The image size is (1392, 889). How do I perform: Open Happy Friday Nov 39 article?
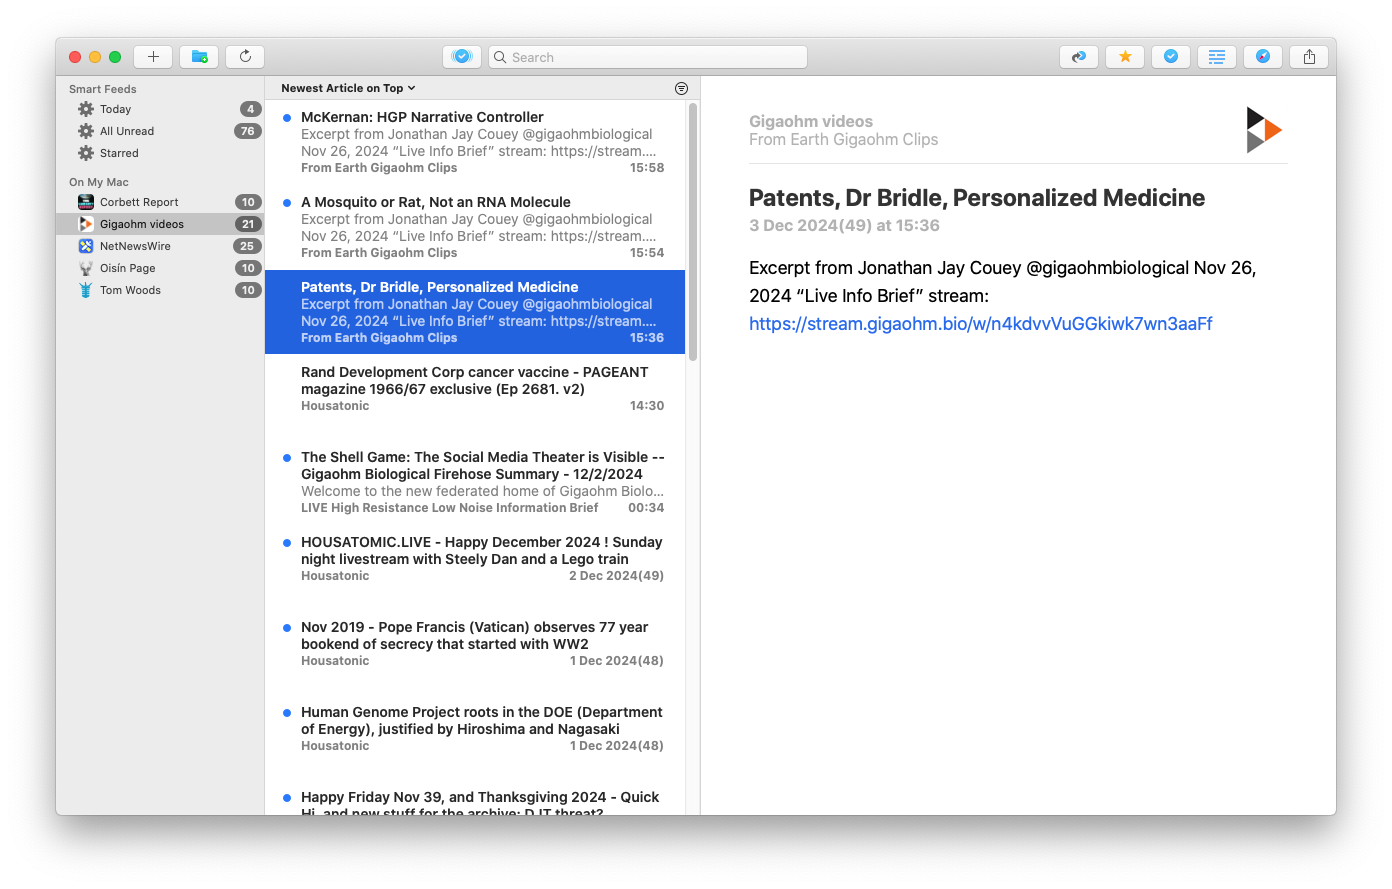(475, 798)
